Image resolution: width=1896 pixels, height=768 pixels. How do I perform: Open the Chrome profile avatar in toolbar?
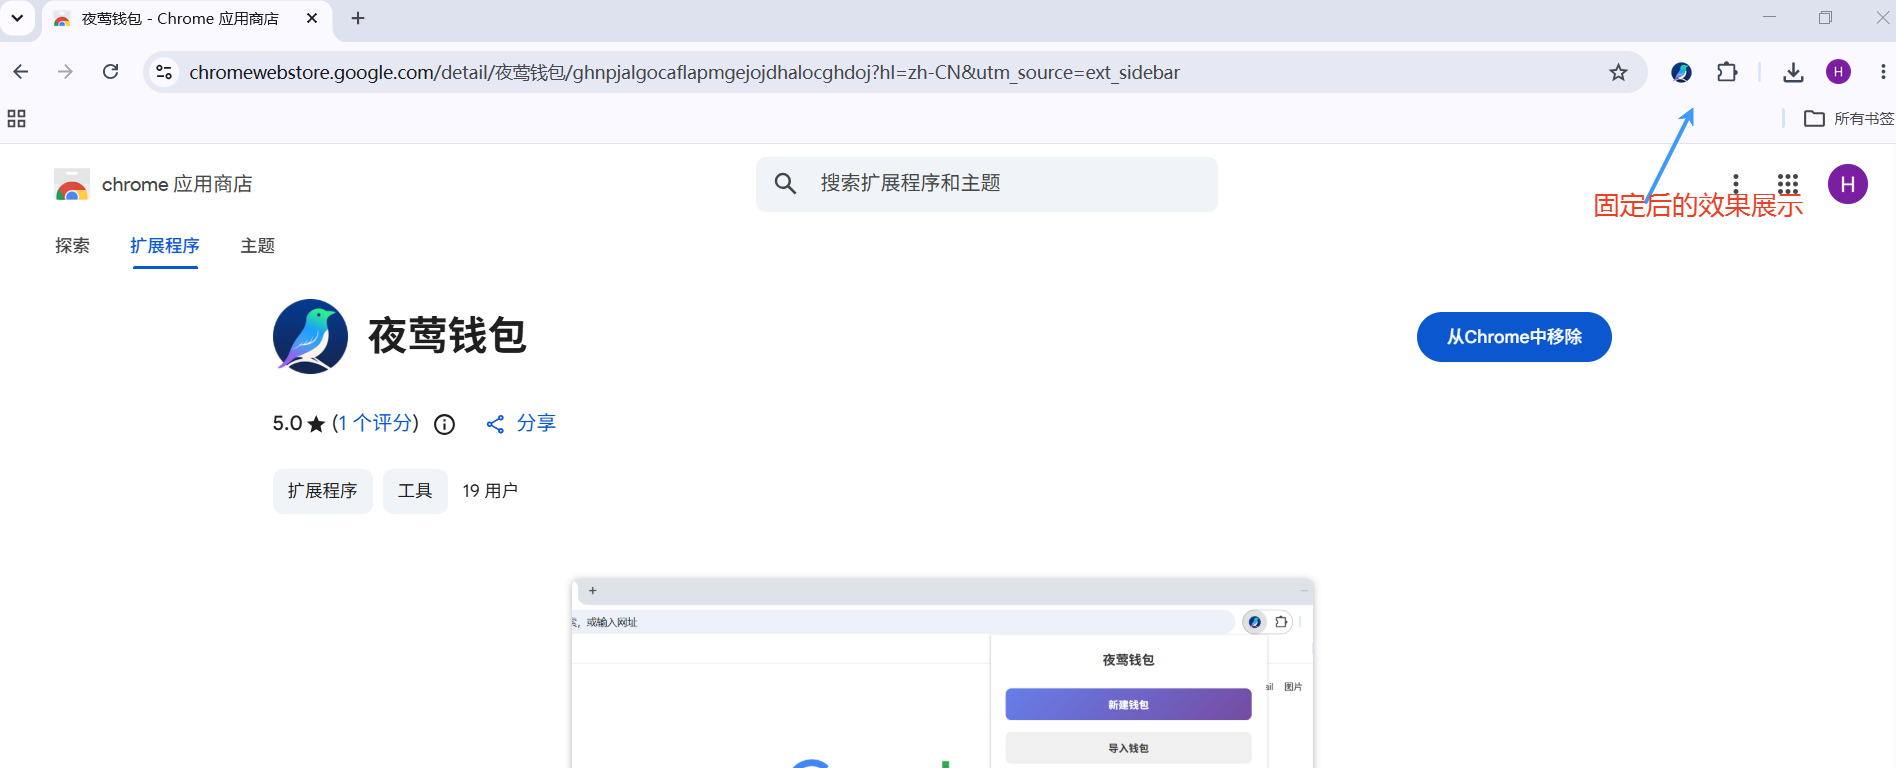pos(1838,72)
